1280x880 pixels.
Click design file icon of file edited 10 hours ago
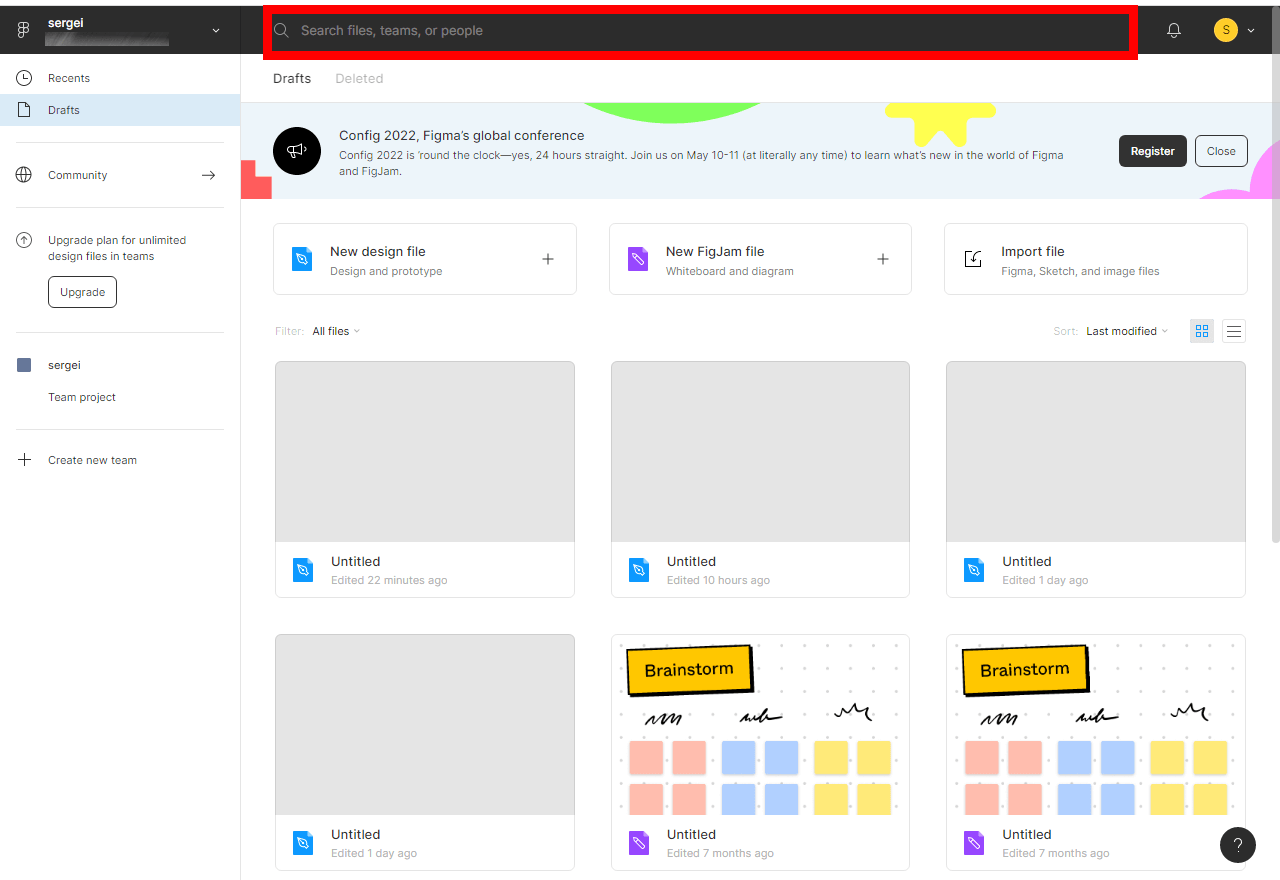[x=639, y=570]
